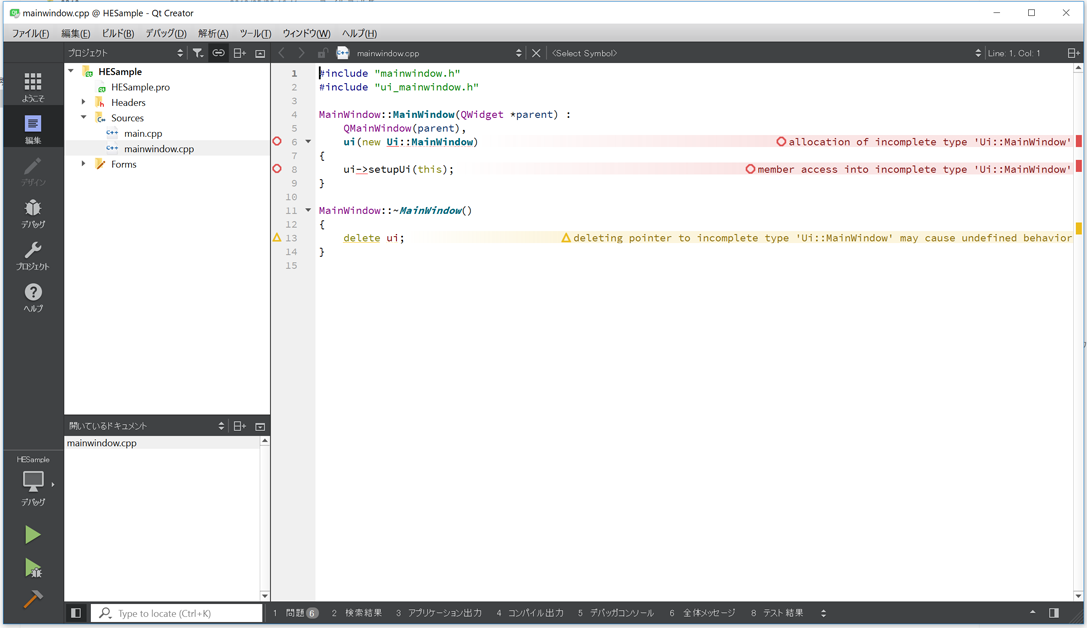
Task: Click warning marker on line 13
Action: [277, 237]
